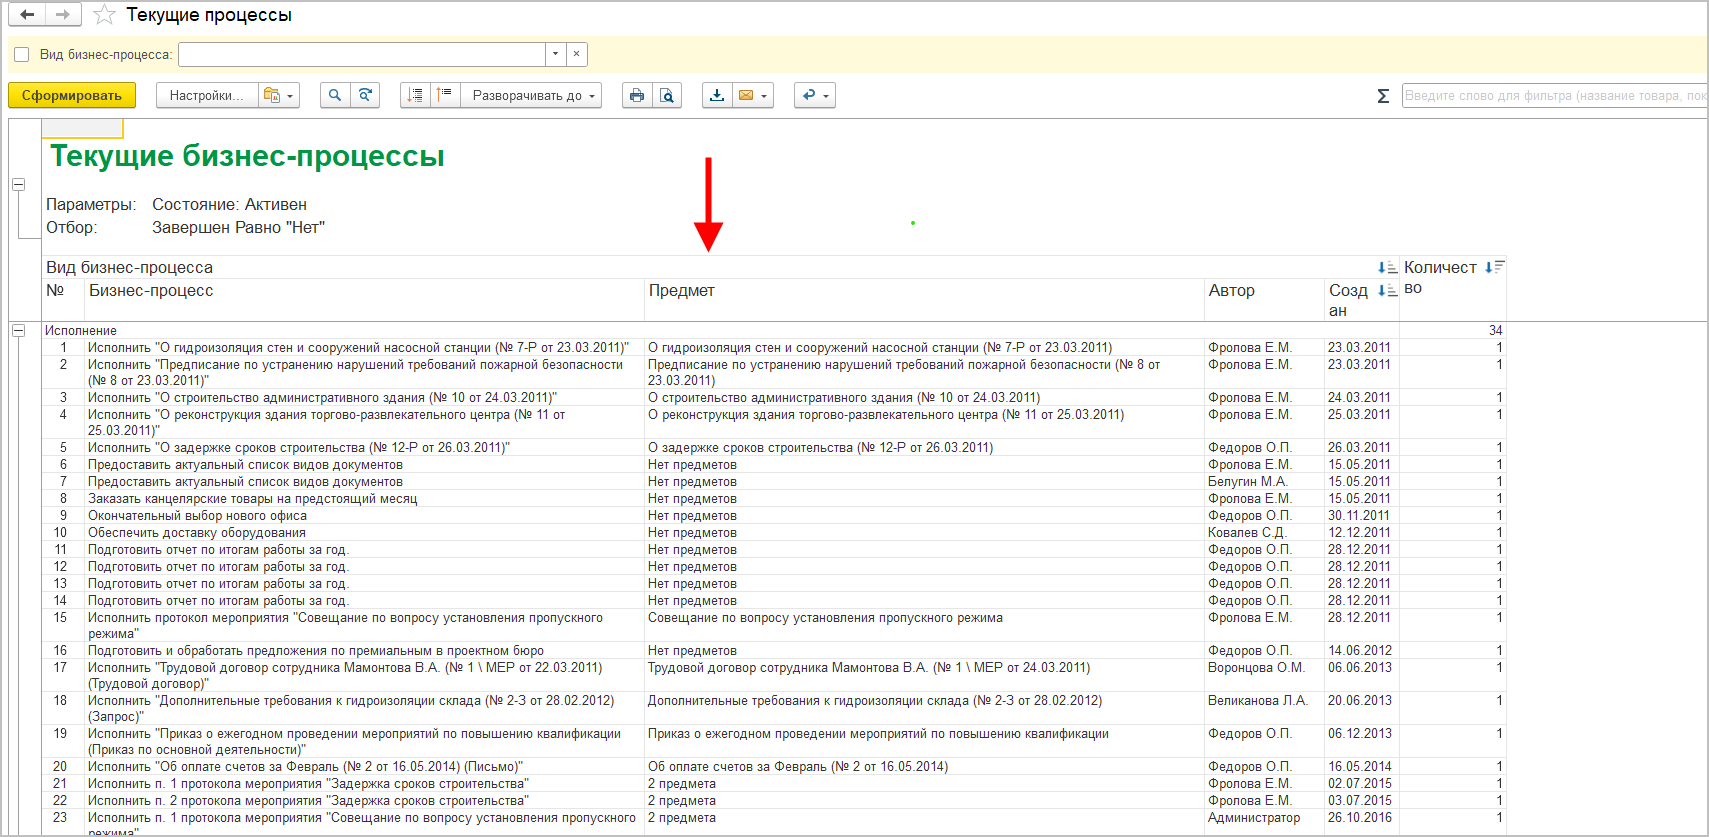The image size is (1709, 837).
Task: Click the sum Σ icon
Action: [x=1383, y=96]
